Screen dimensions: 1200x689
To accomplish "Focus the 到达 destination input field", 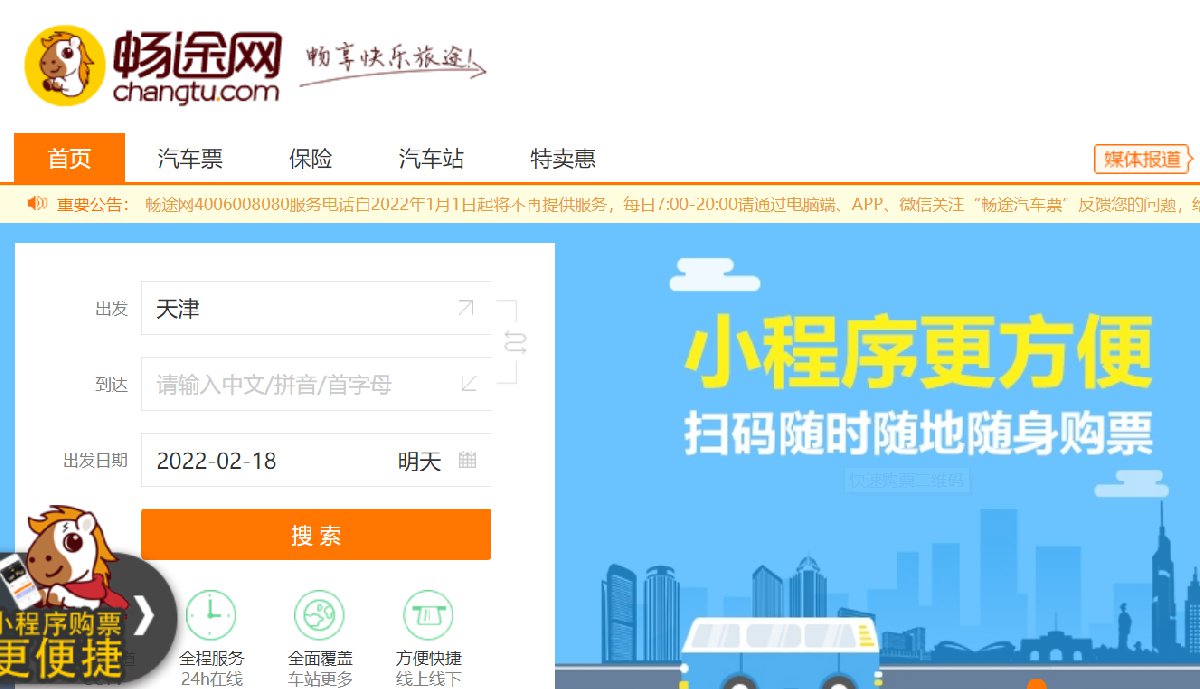I will 316,384.
